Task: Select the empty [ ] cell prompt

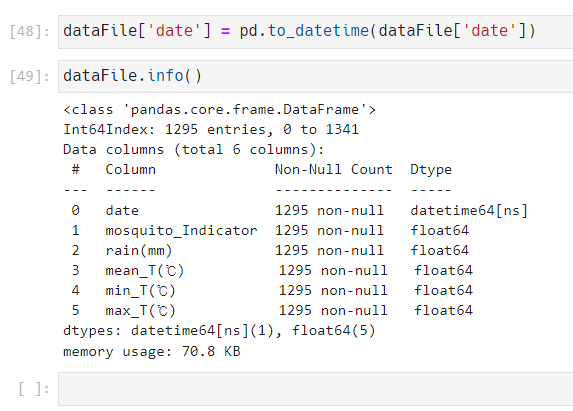Action: (34, 389)
